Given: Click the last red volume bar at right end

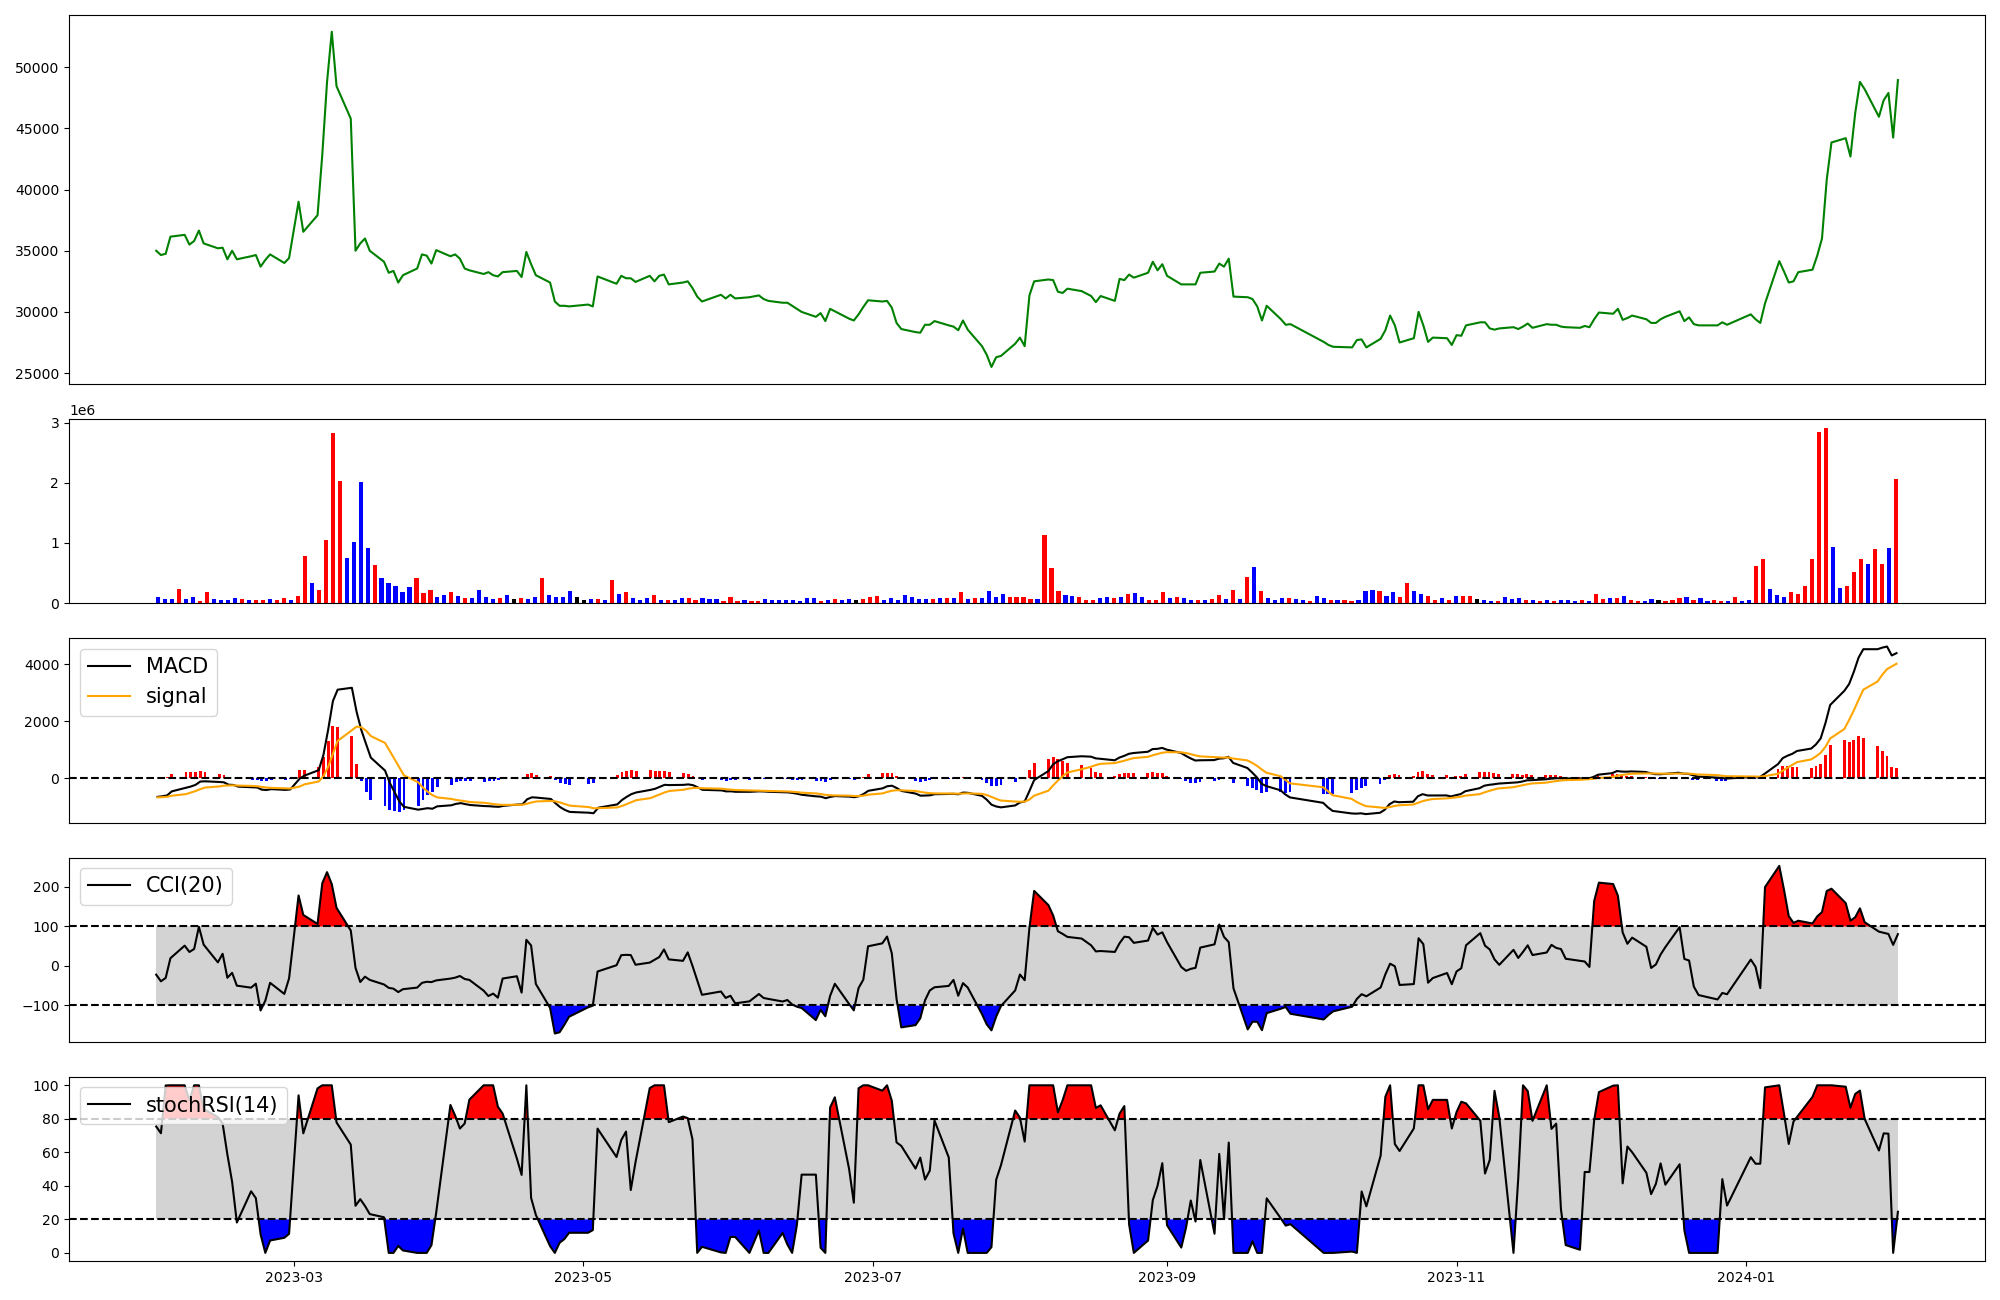Looking at the screenshot, I should pos(1896,541).
